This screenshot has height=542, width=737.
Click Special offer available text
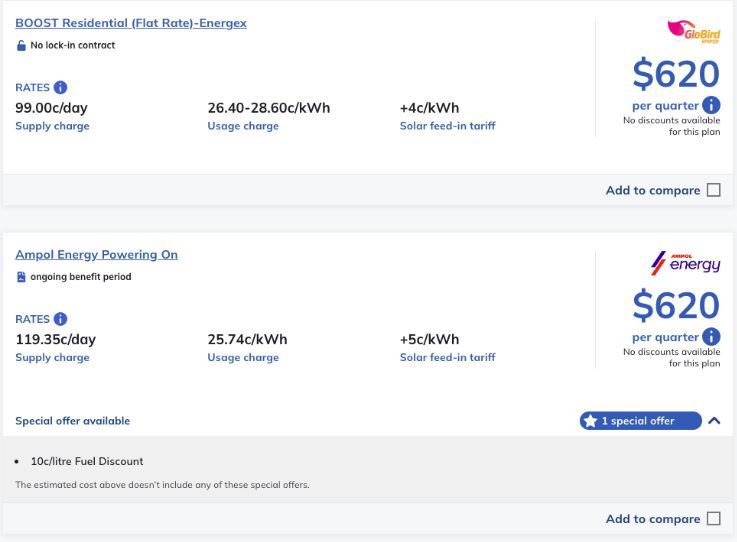(x=72, y=421)
